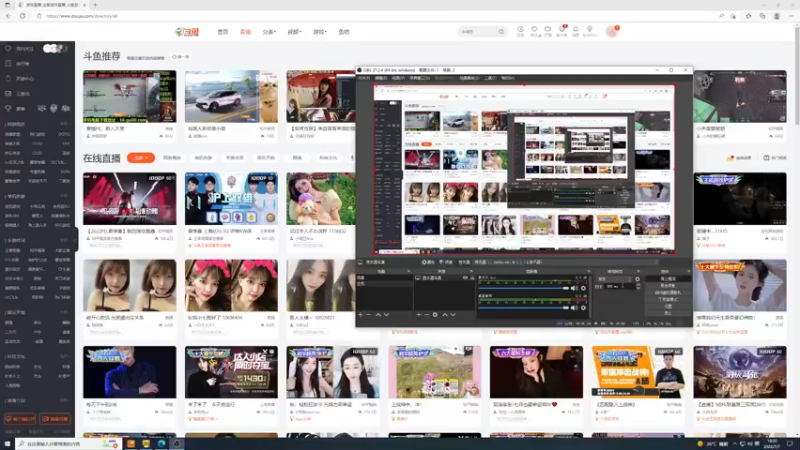Move source up in OBS sources panel
The image size is (800, 450).
click(445, 314)
